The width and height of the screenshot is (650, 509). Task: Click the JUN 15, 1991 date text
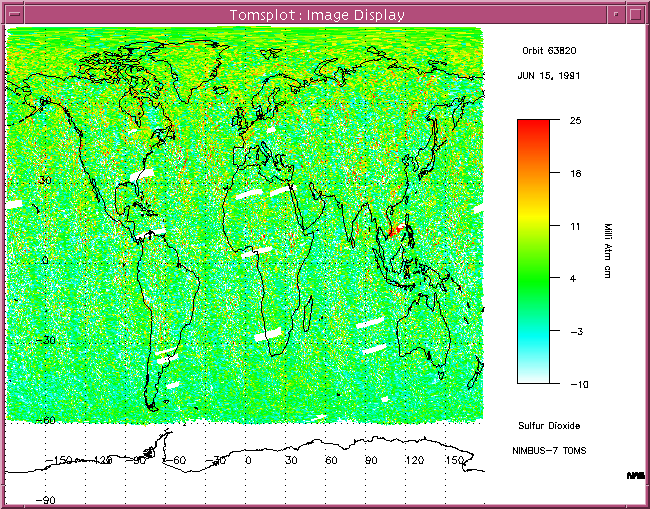549,75
